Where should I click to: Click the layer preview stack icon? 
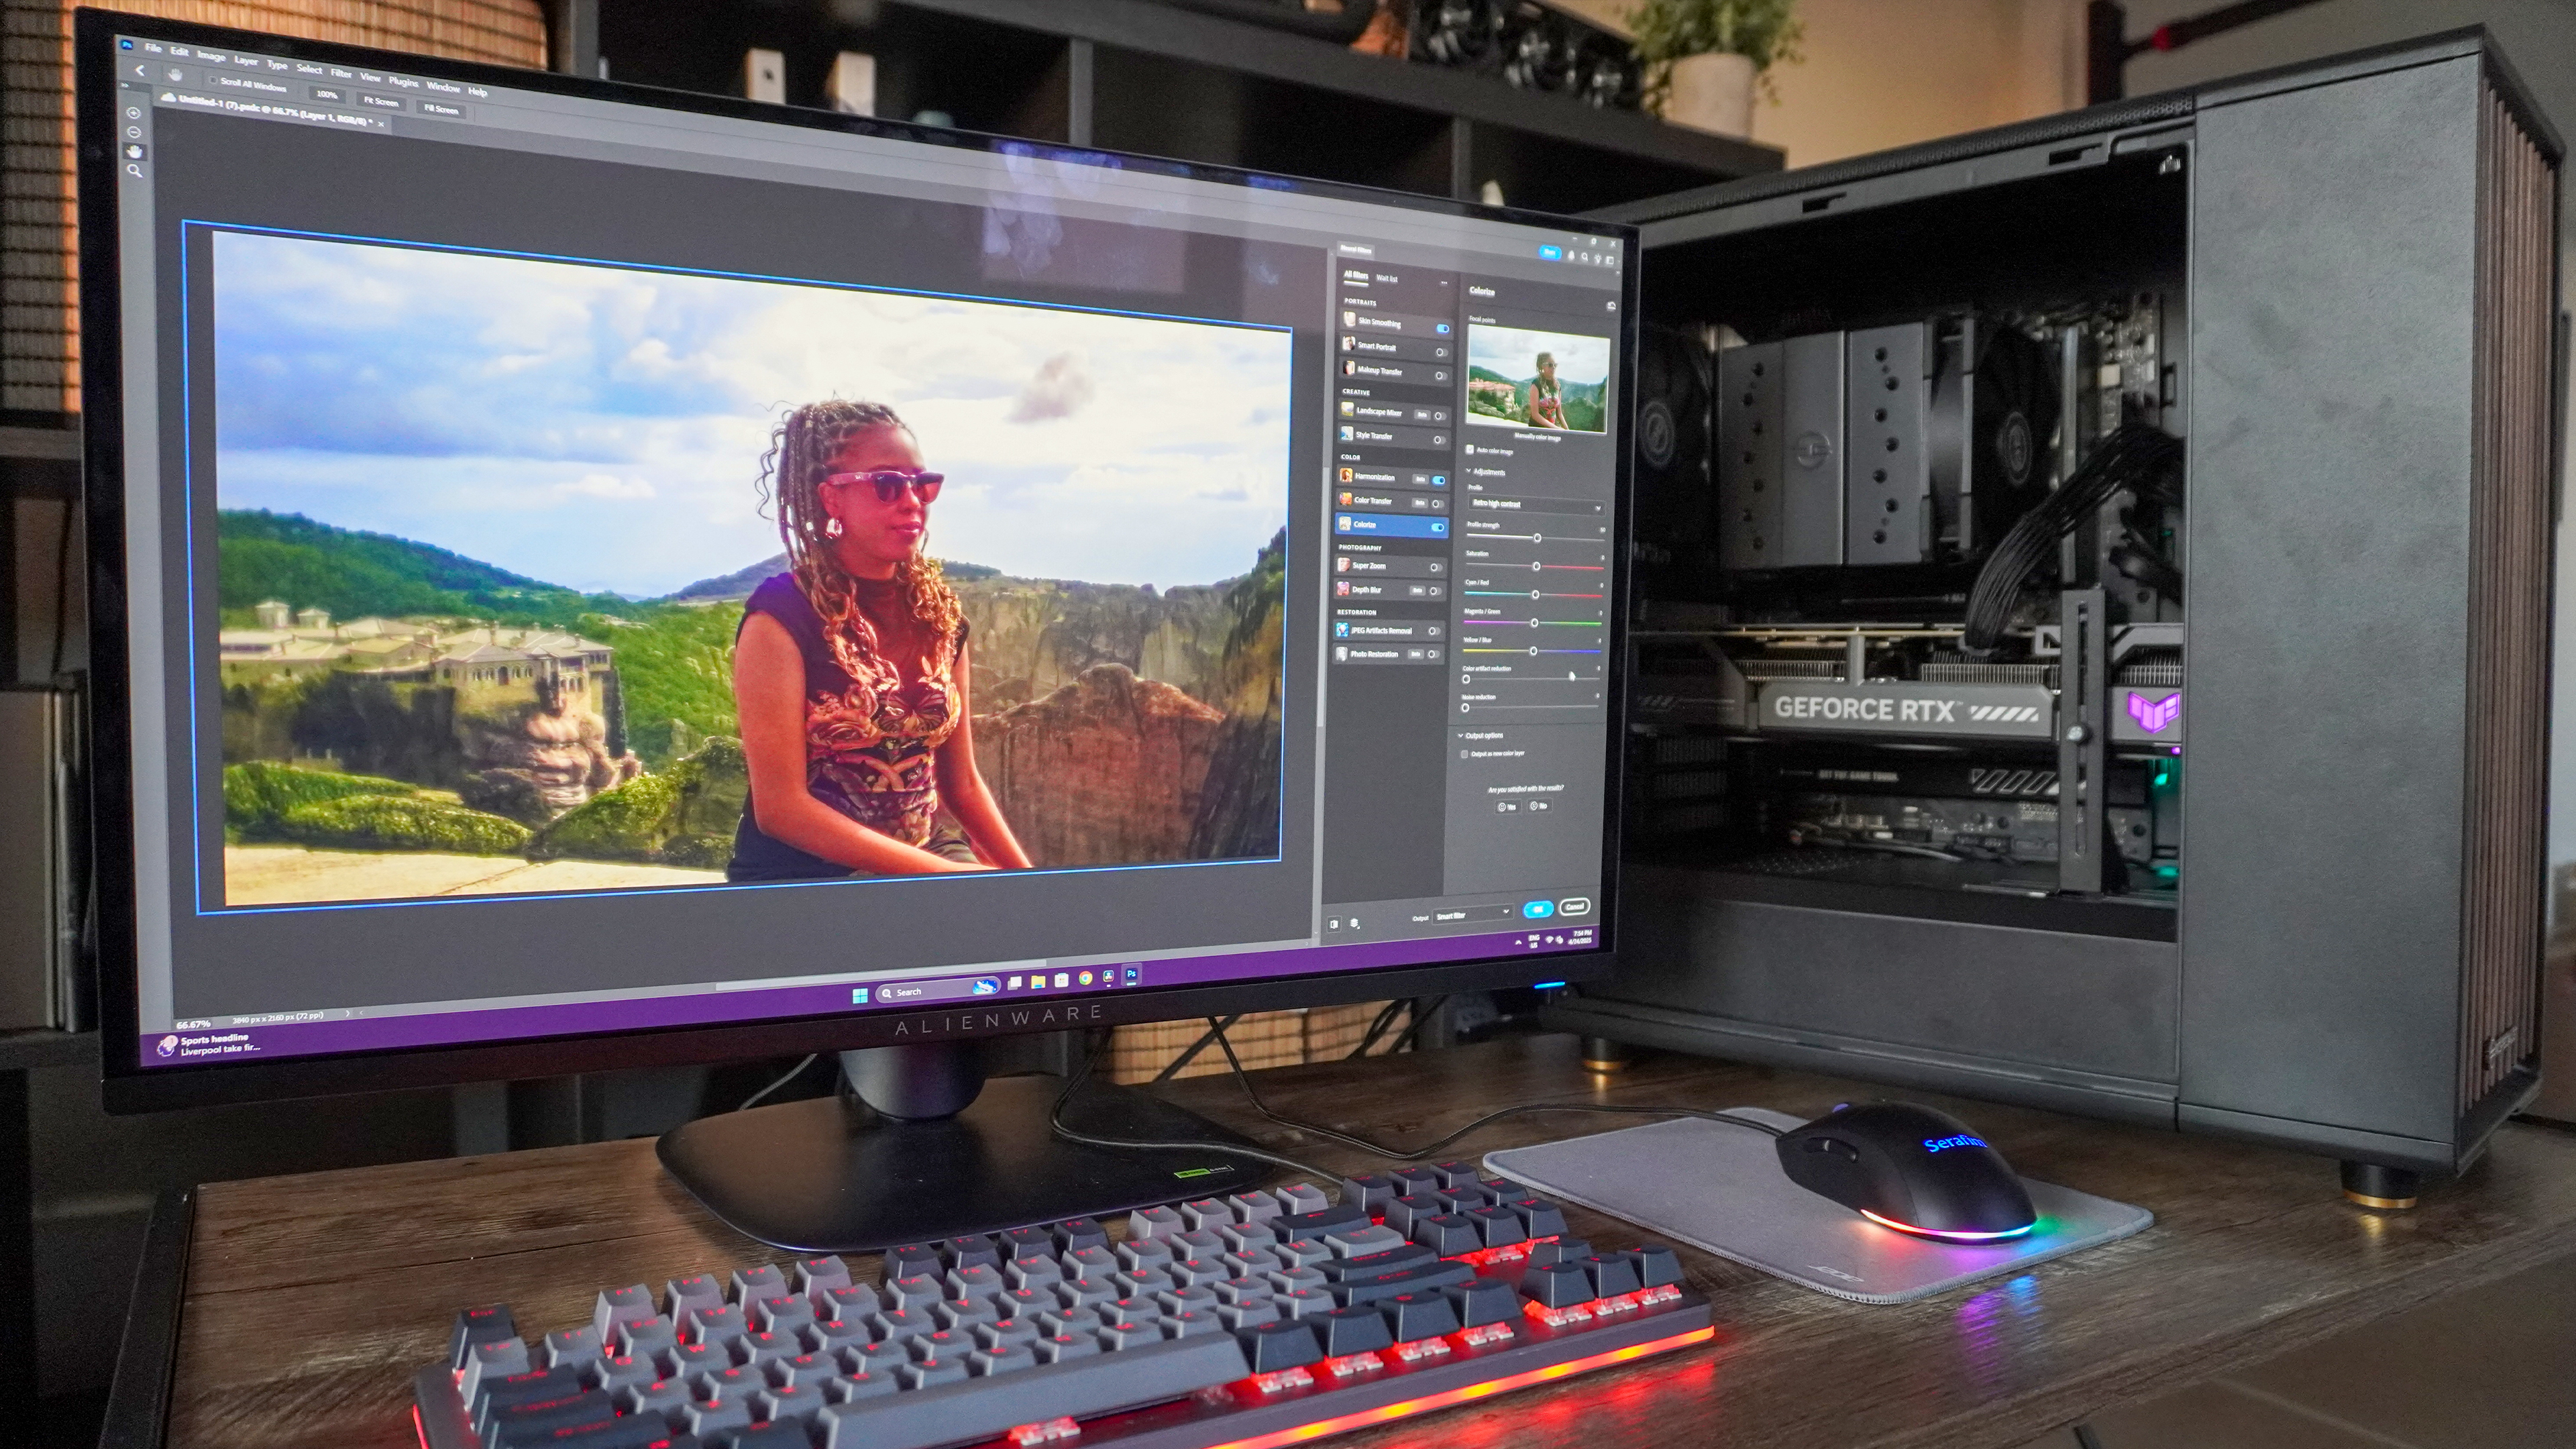pos(1355,924)
